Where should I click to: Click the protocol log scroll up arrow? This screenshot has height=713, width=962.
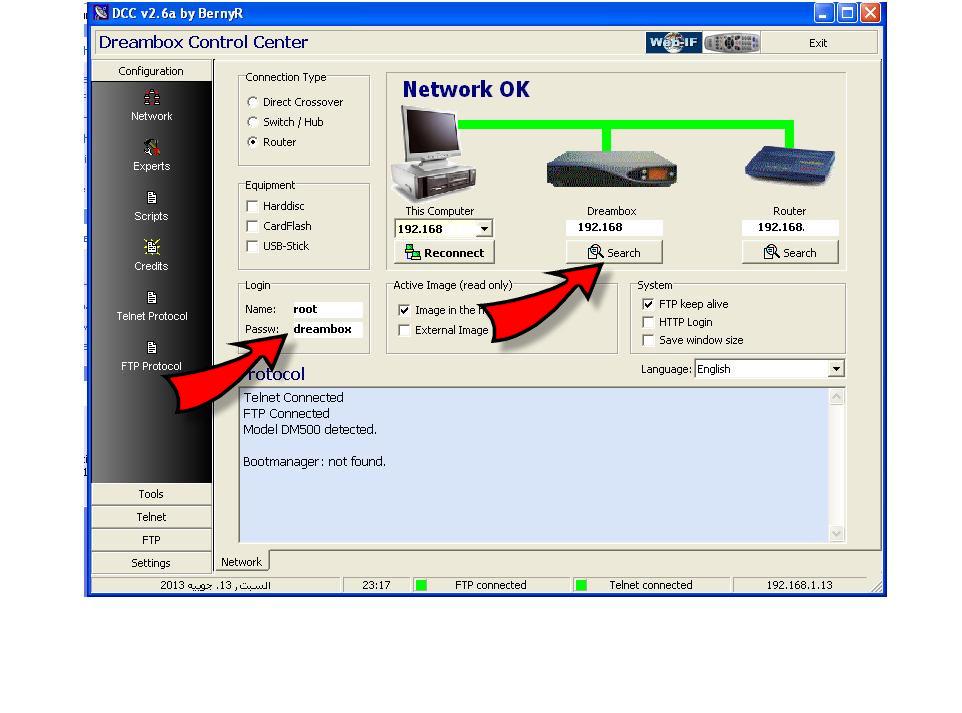click(x=836, y=397)
